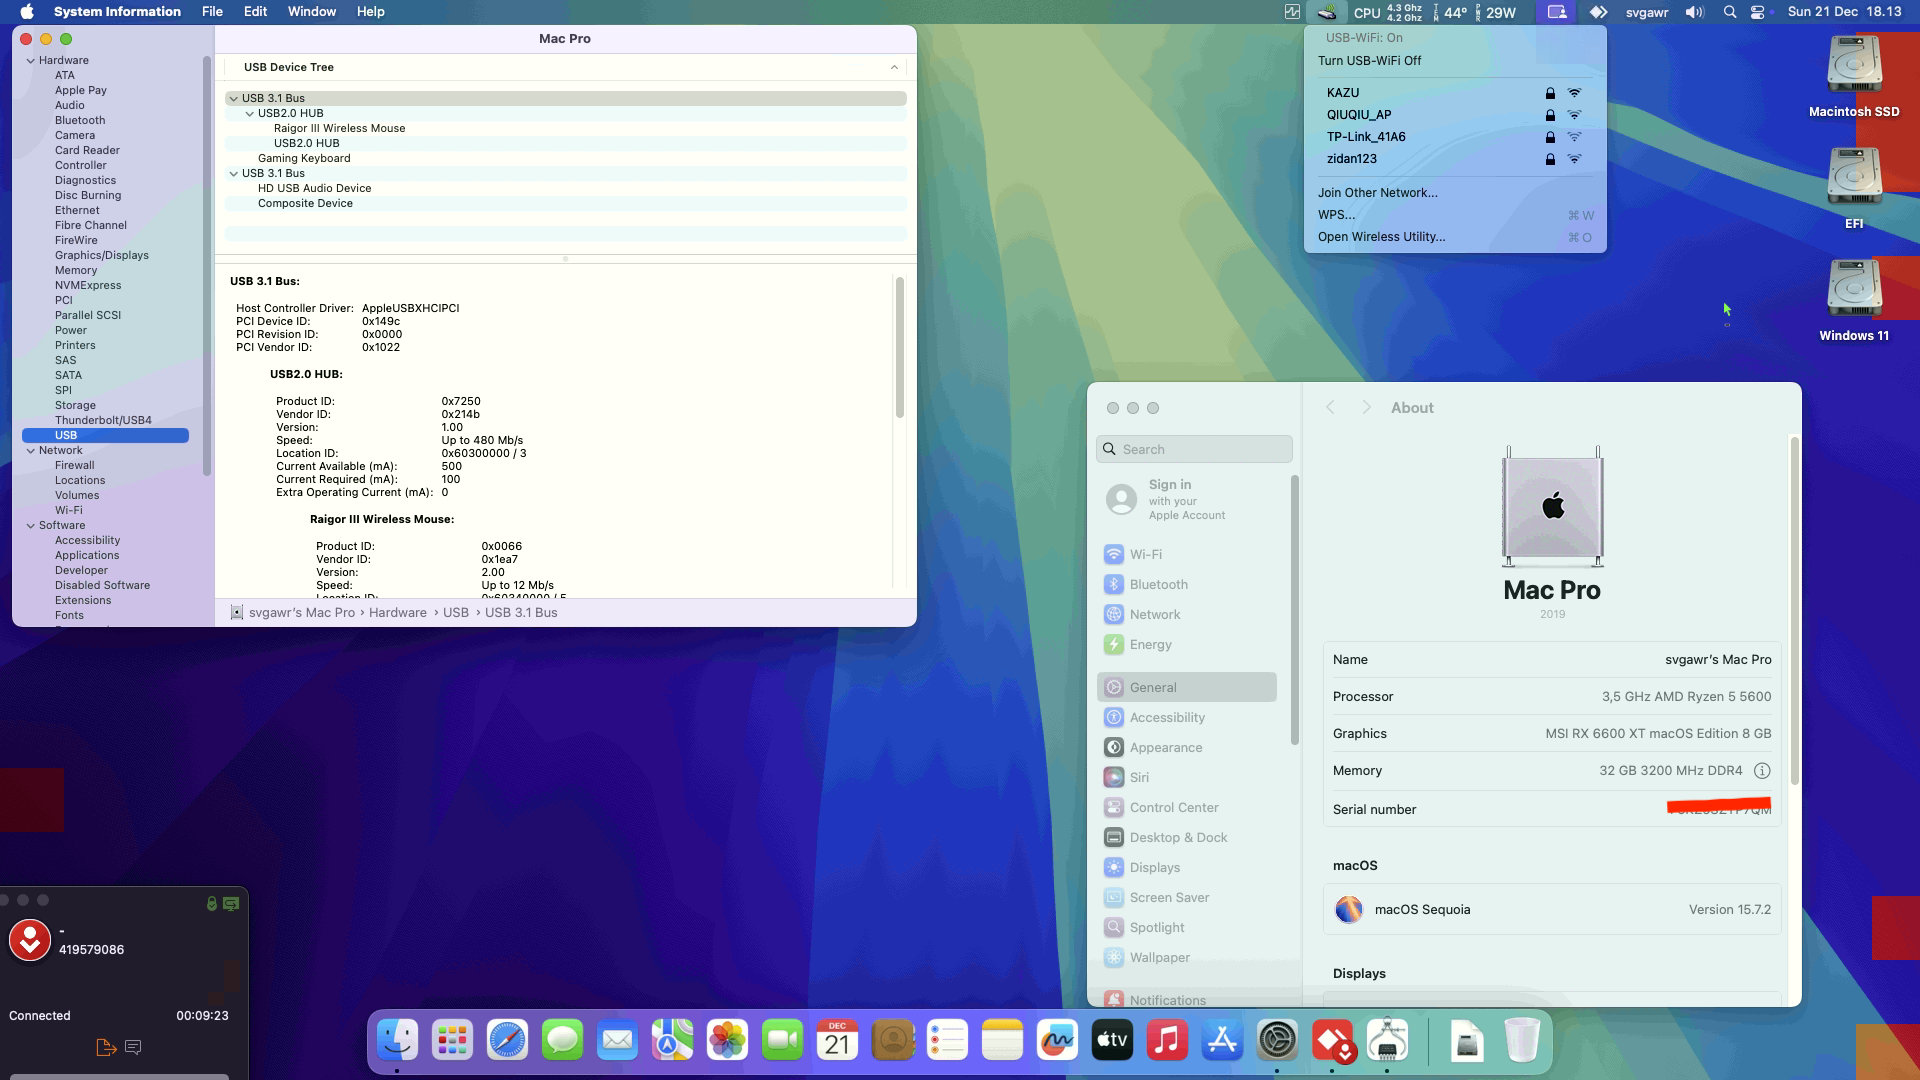The image size is (1920, 1080).
Task: Open Launchpad from the Dock
Action: click(x=452, y=1041)
